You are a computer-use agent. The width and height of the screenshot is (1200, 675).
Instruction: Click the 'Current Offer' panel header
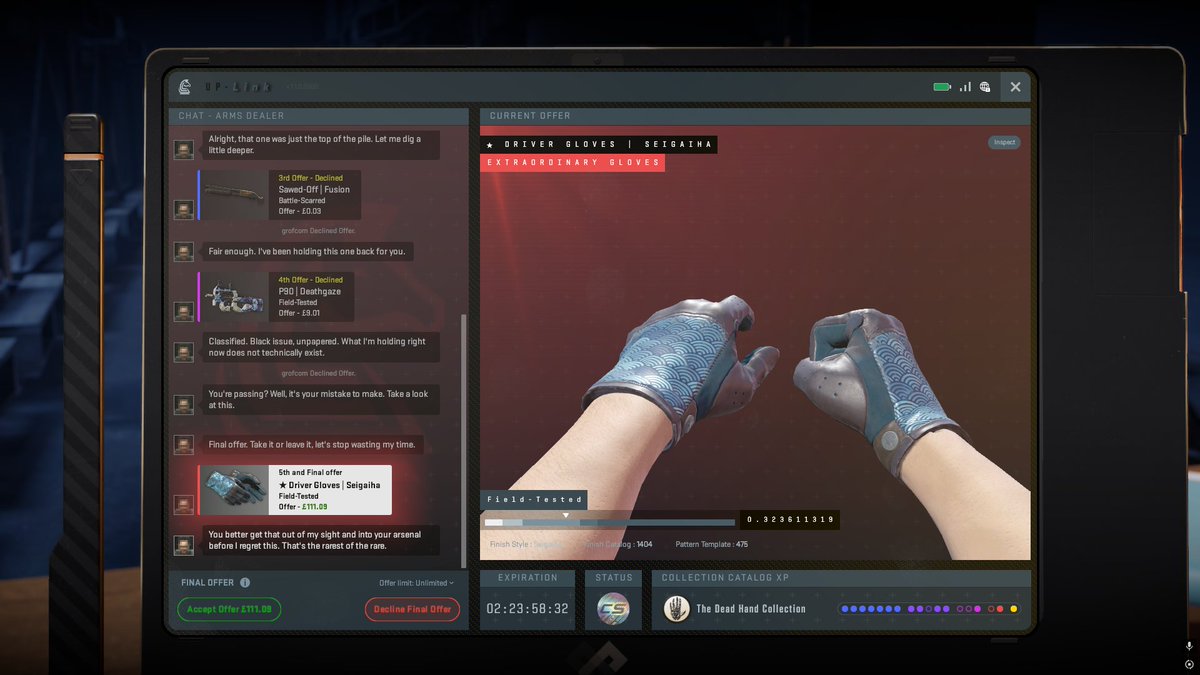coord(755,116)
